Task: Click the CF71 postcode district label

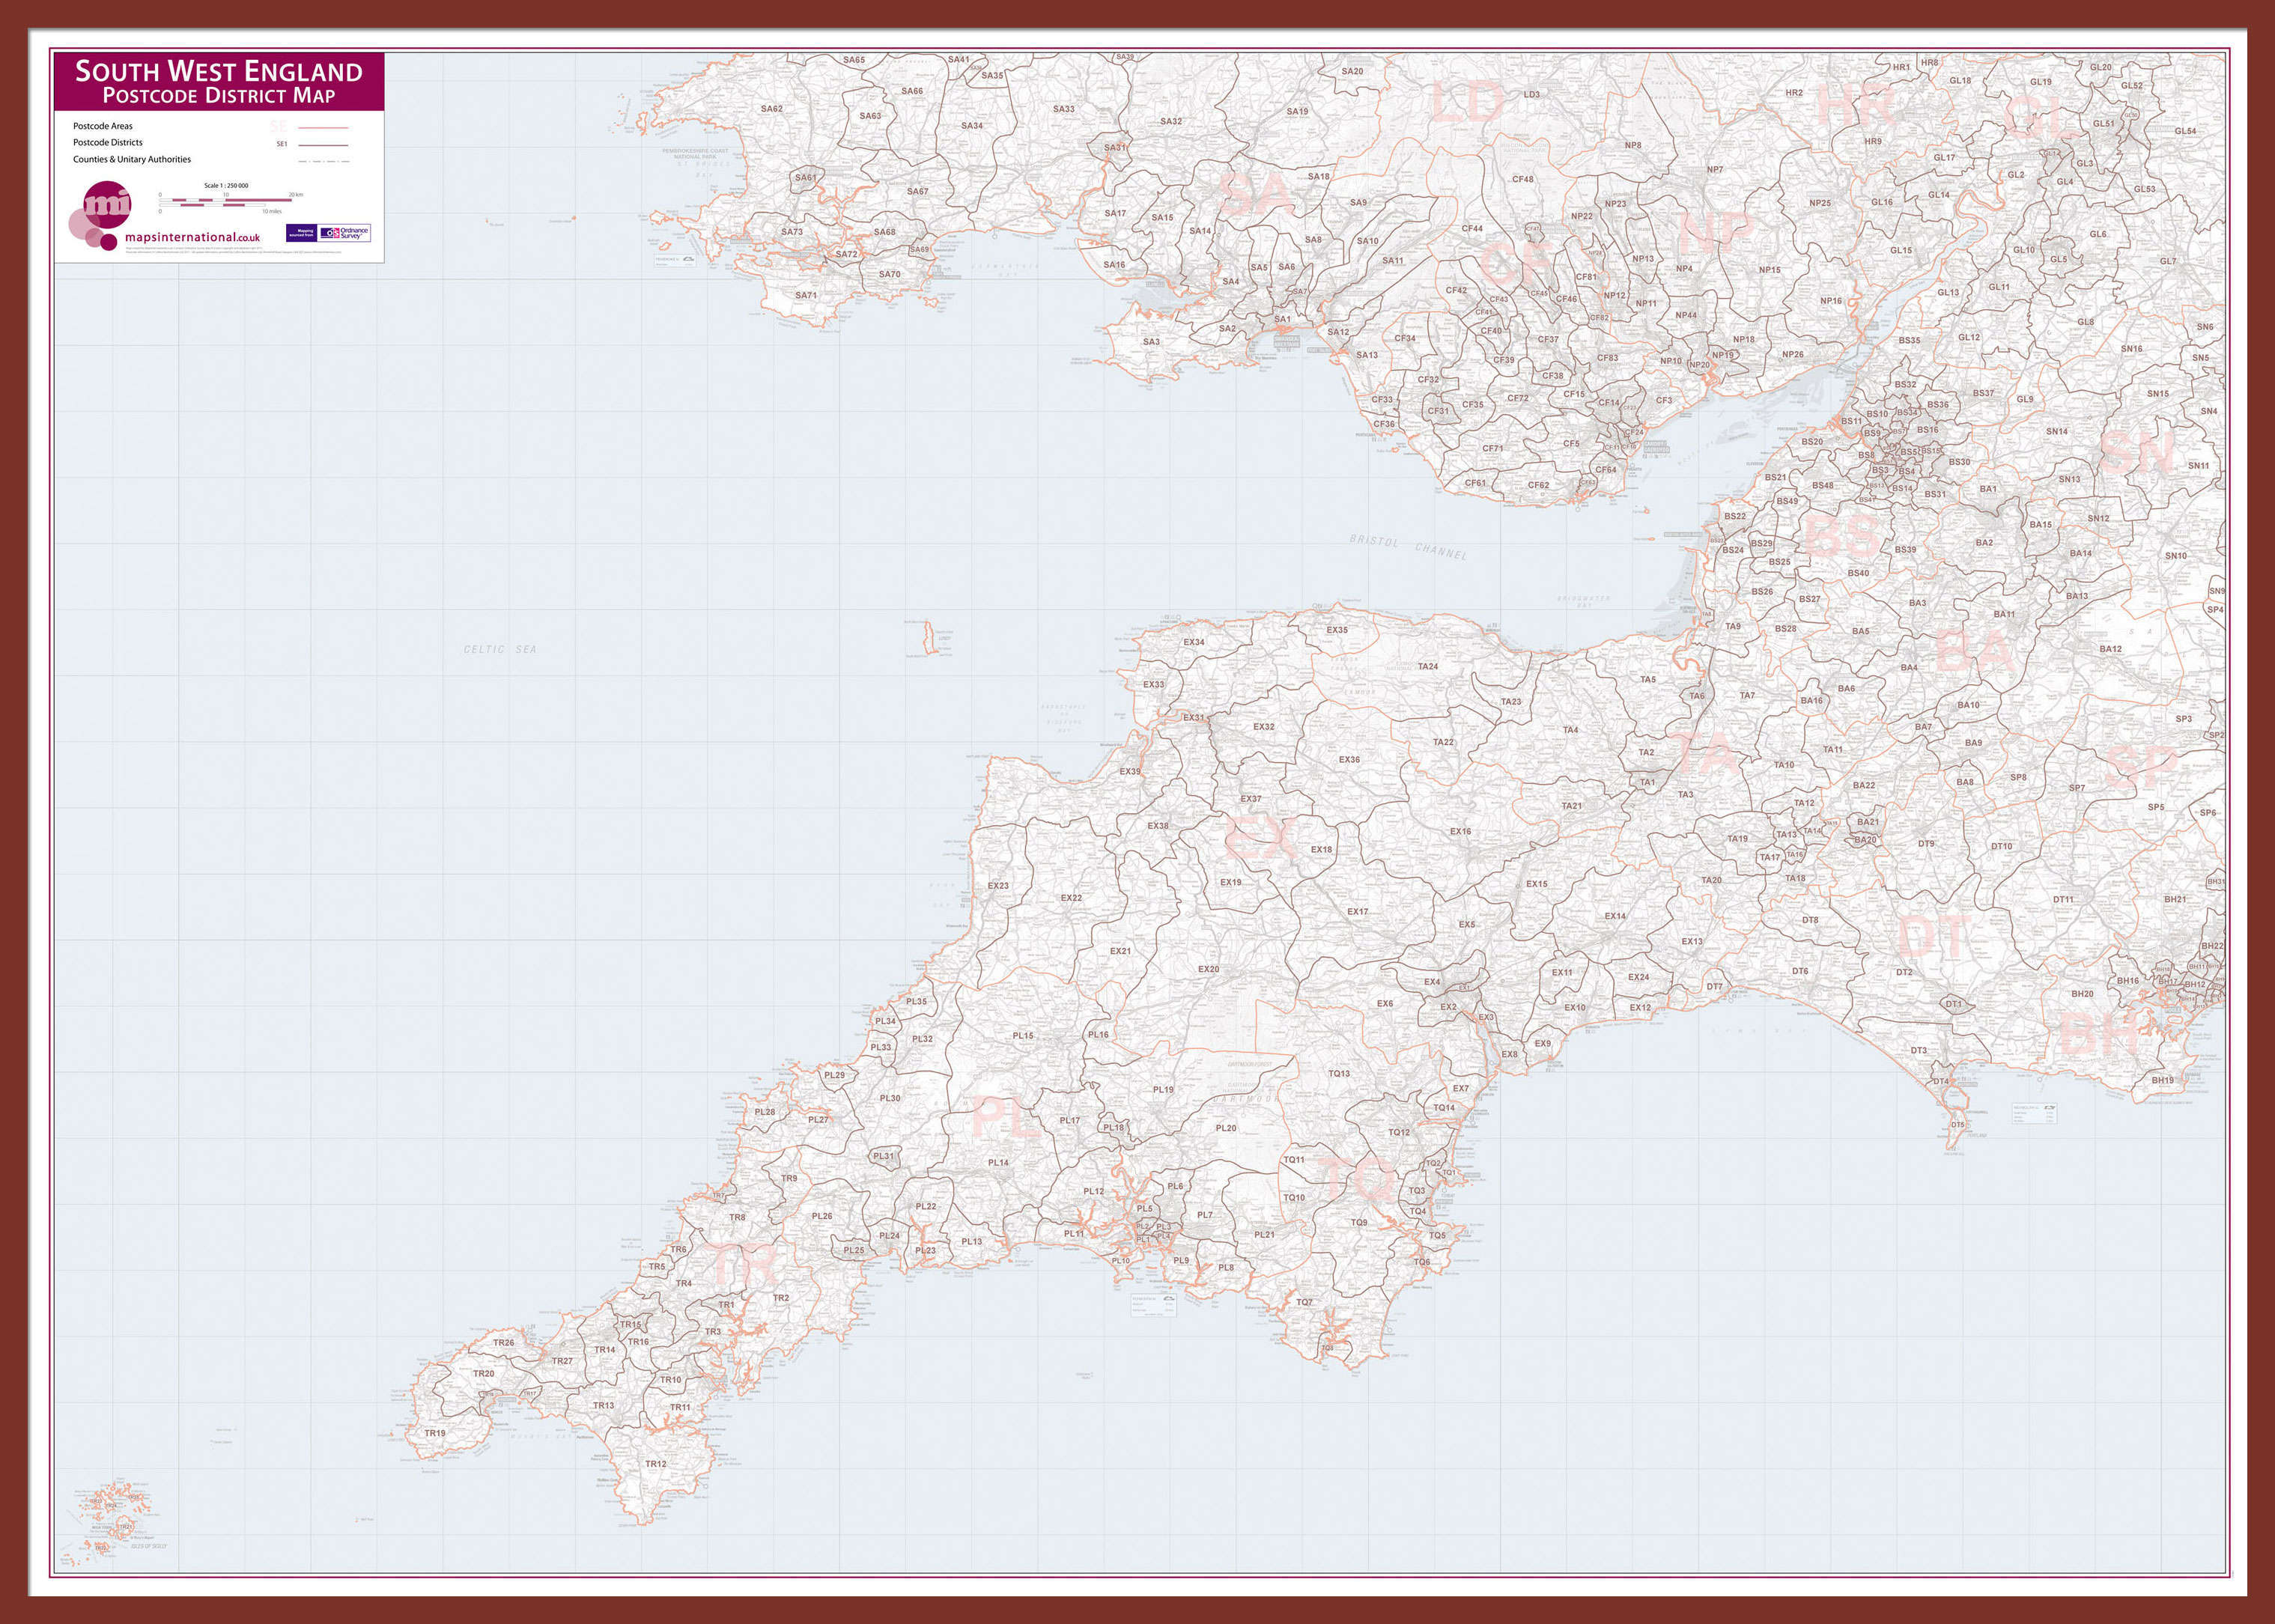Action: [x=1492, y=448]
